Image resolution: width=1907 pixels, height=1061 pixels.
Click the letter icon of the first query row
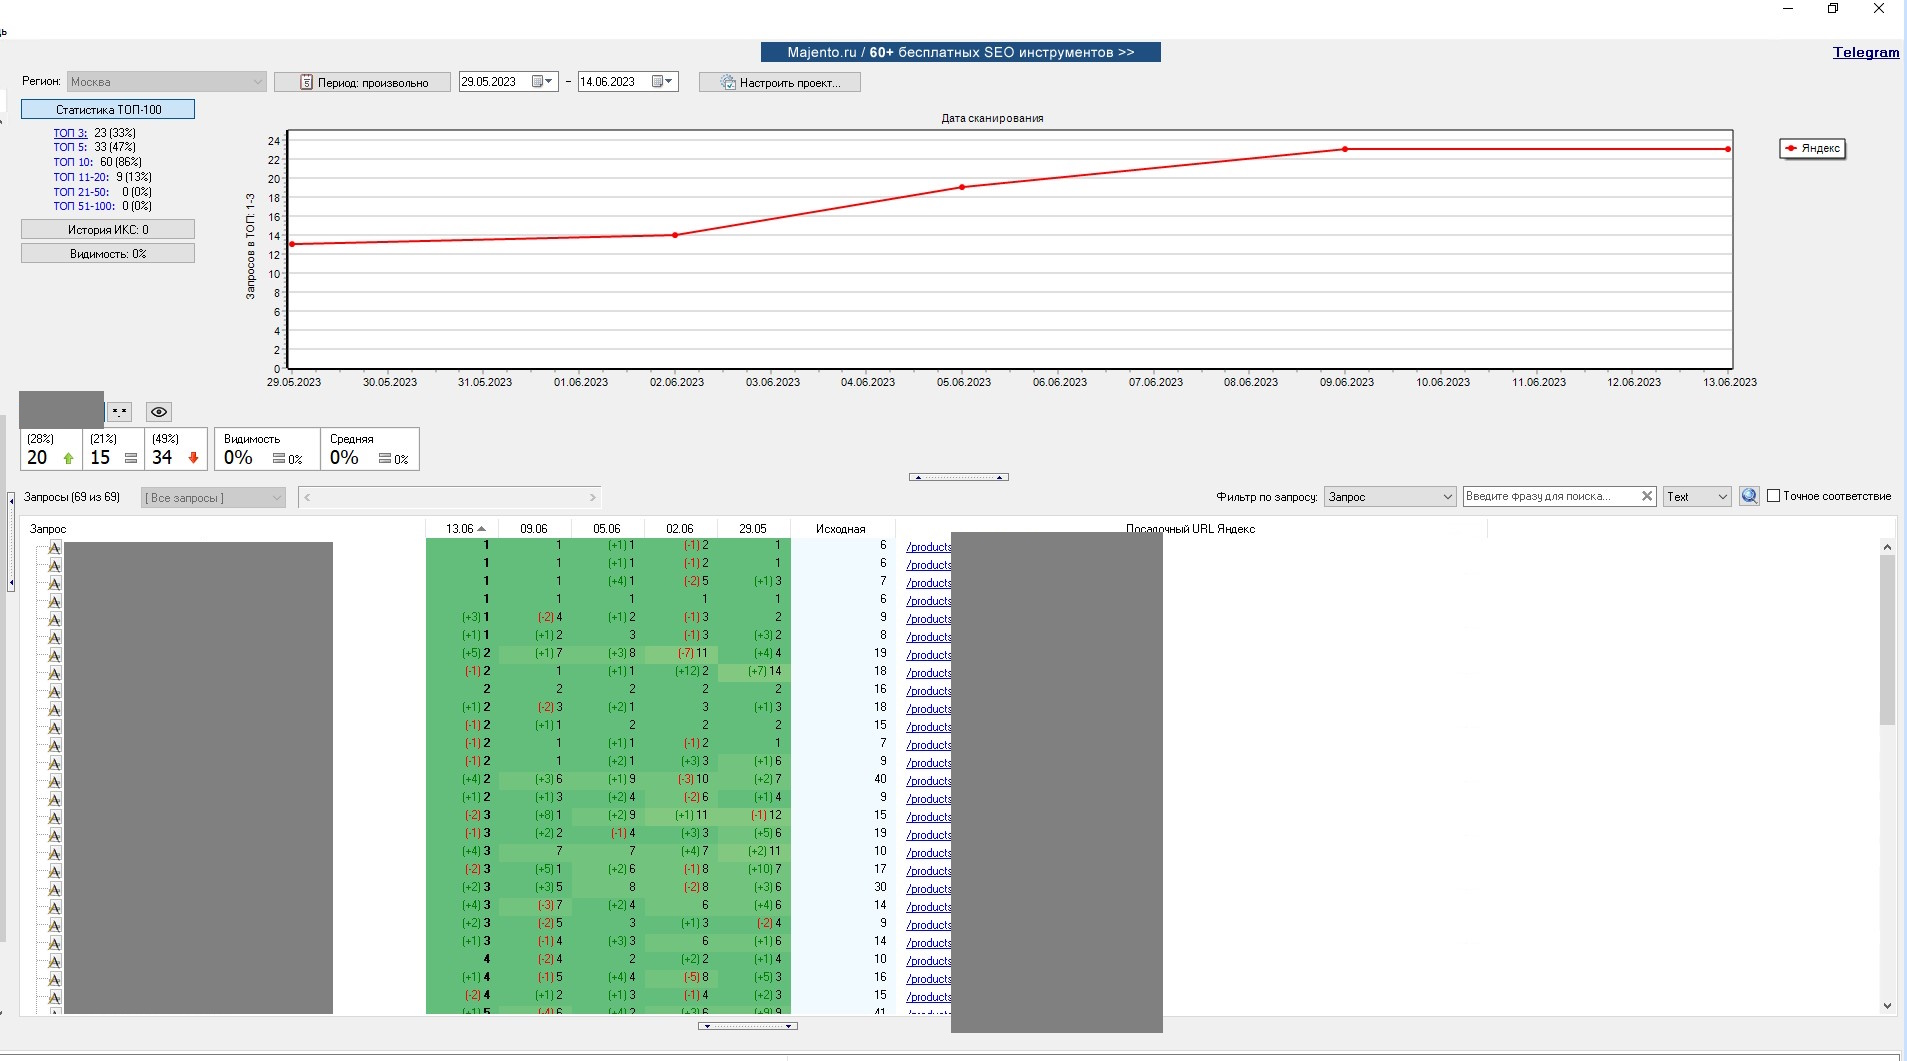pos(55,547)
